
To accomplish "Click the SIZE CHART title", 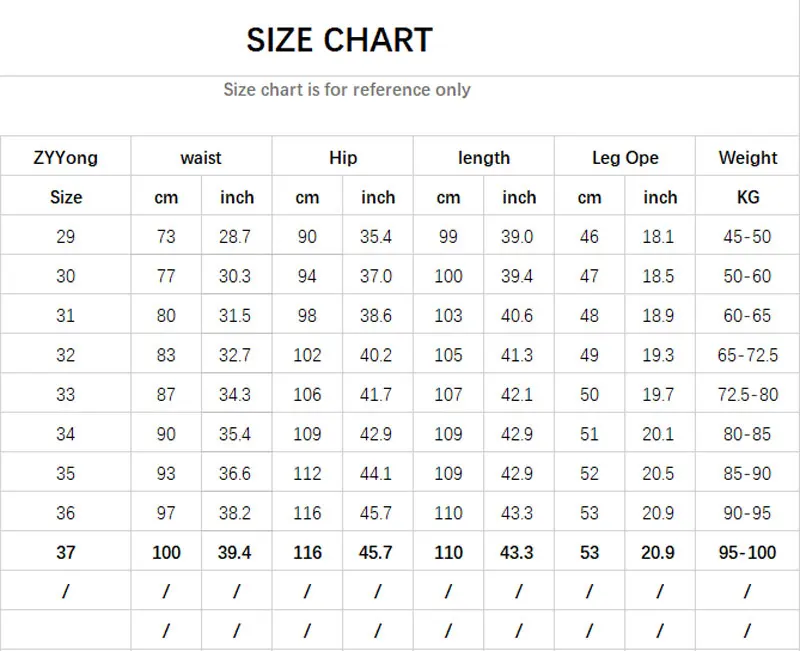I will tap(339, 40).
